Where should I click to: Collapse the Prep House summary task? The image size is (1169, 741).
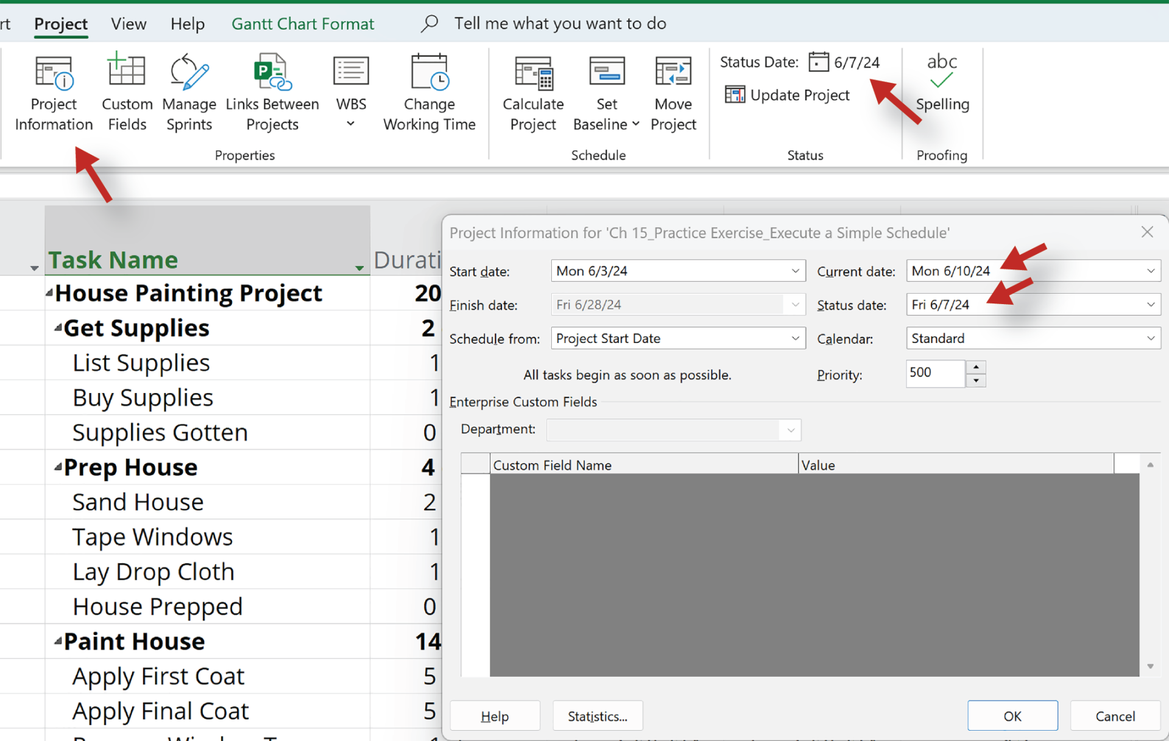(58, 467)
